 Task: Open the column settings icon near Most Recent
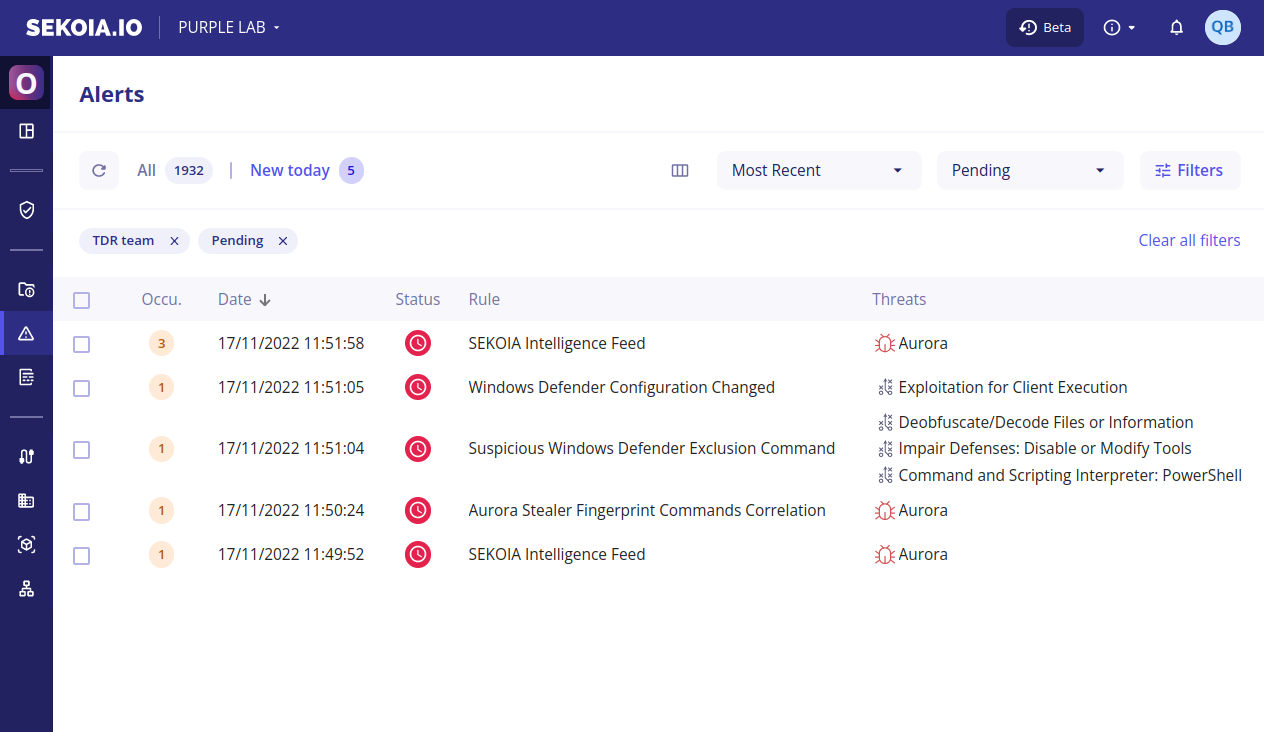pos(680,170)
